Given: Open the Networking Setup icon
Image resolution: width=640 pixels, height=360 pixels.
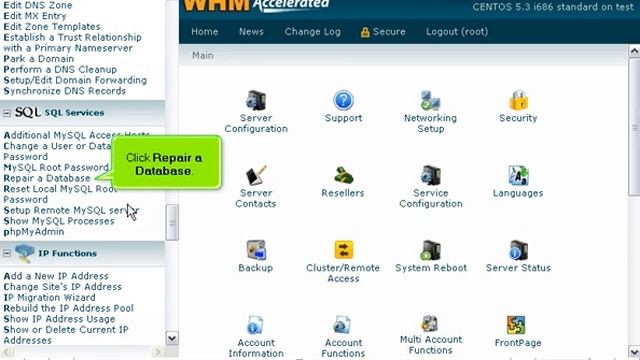Looking at the screenshot, I should click(431, 100).
